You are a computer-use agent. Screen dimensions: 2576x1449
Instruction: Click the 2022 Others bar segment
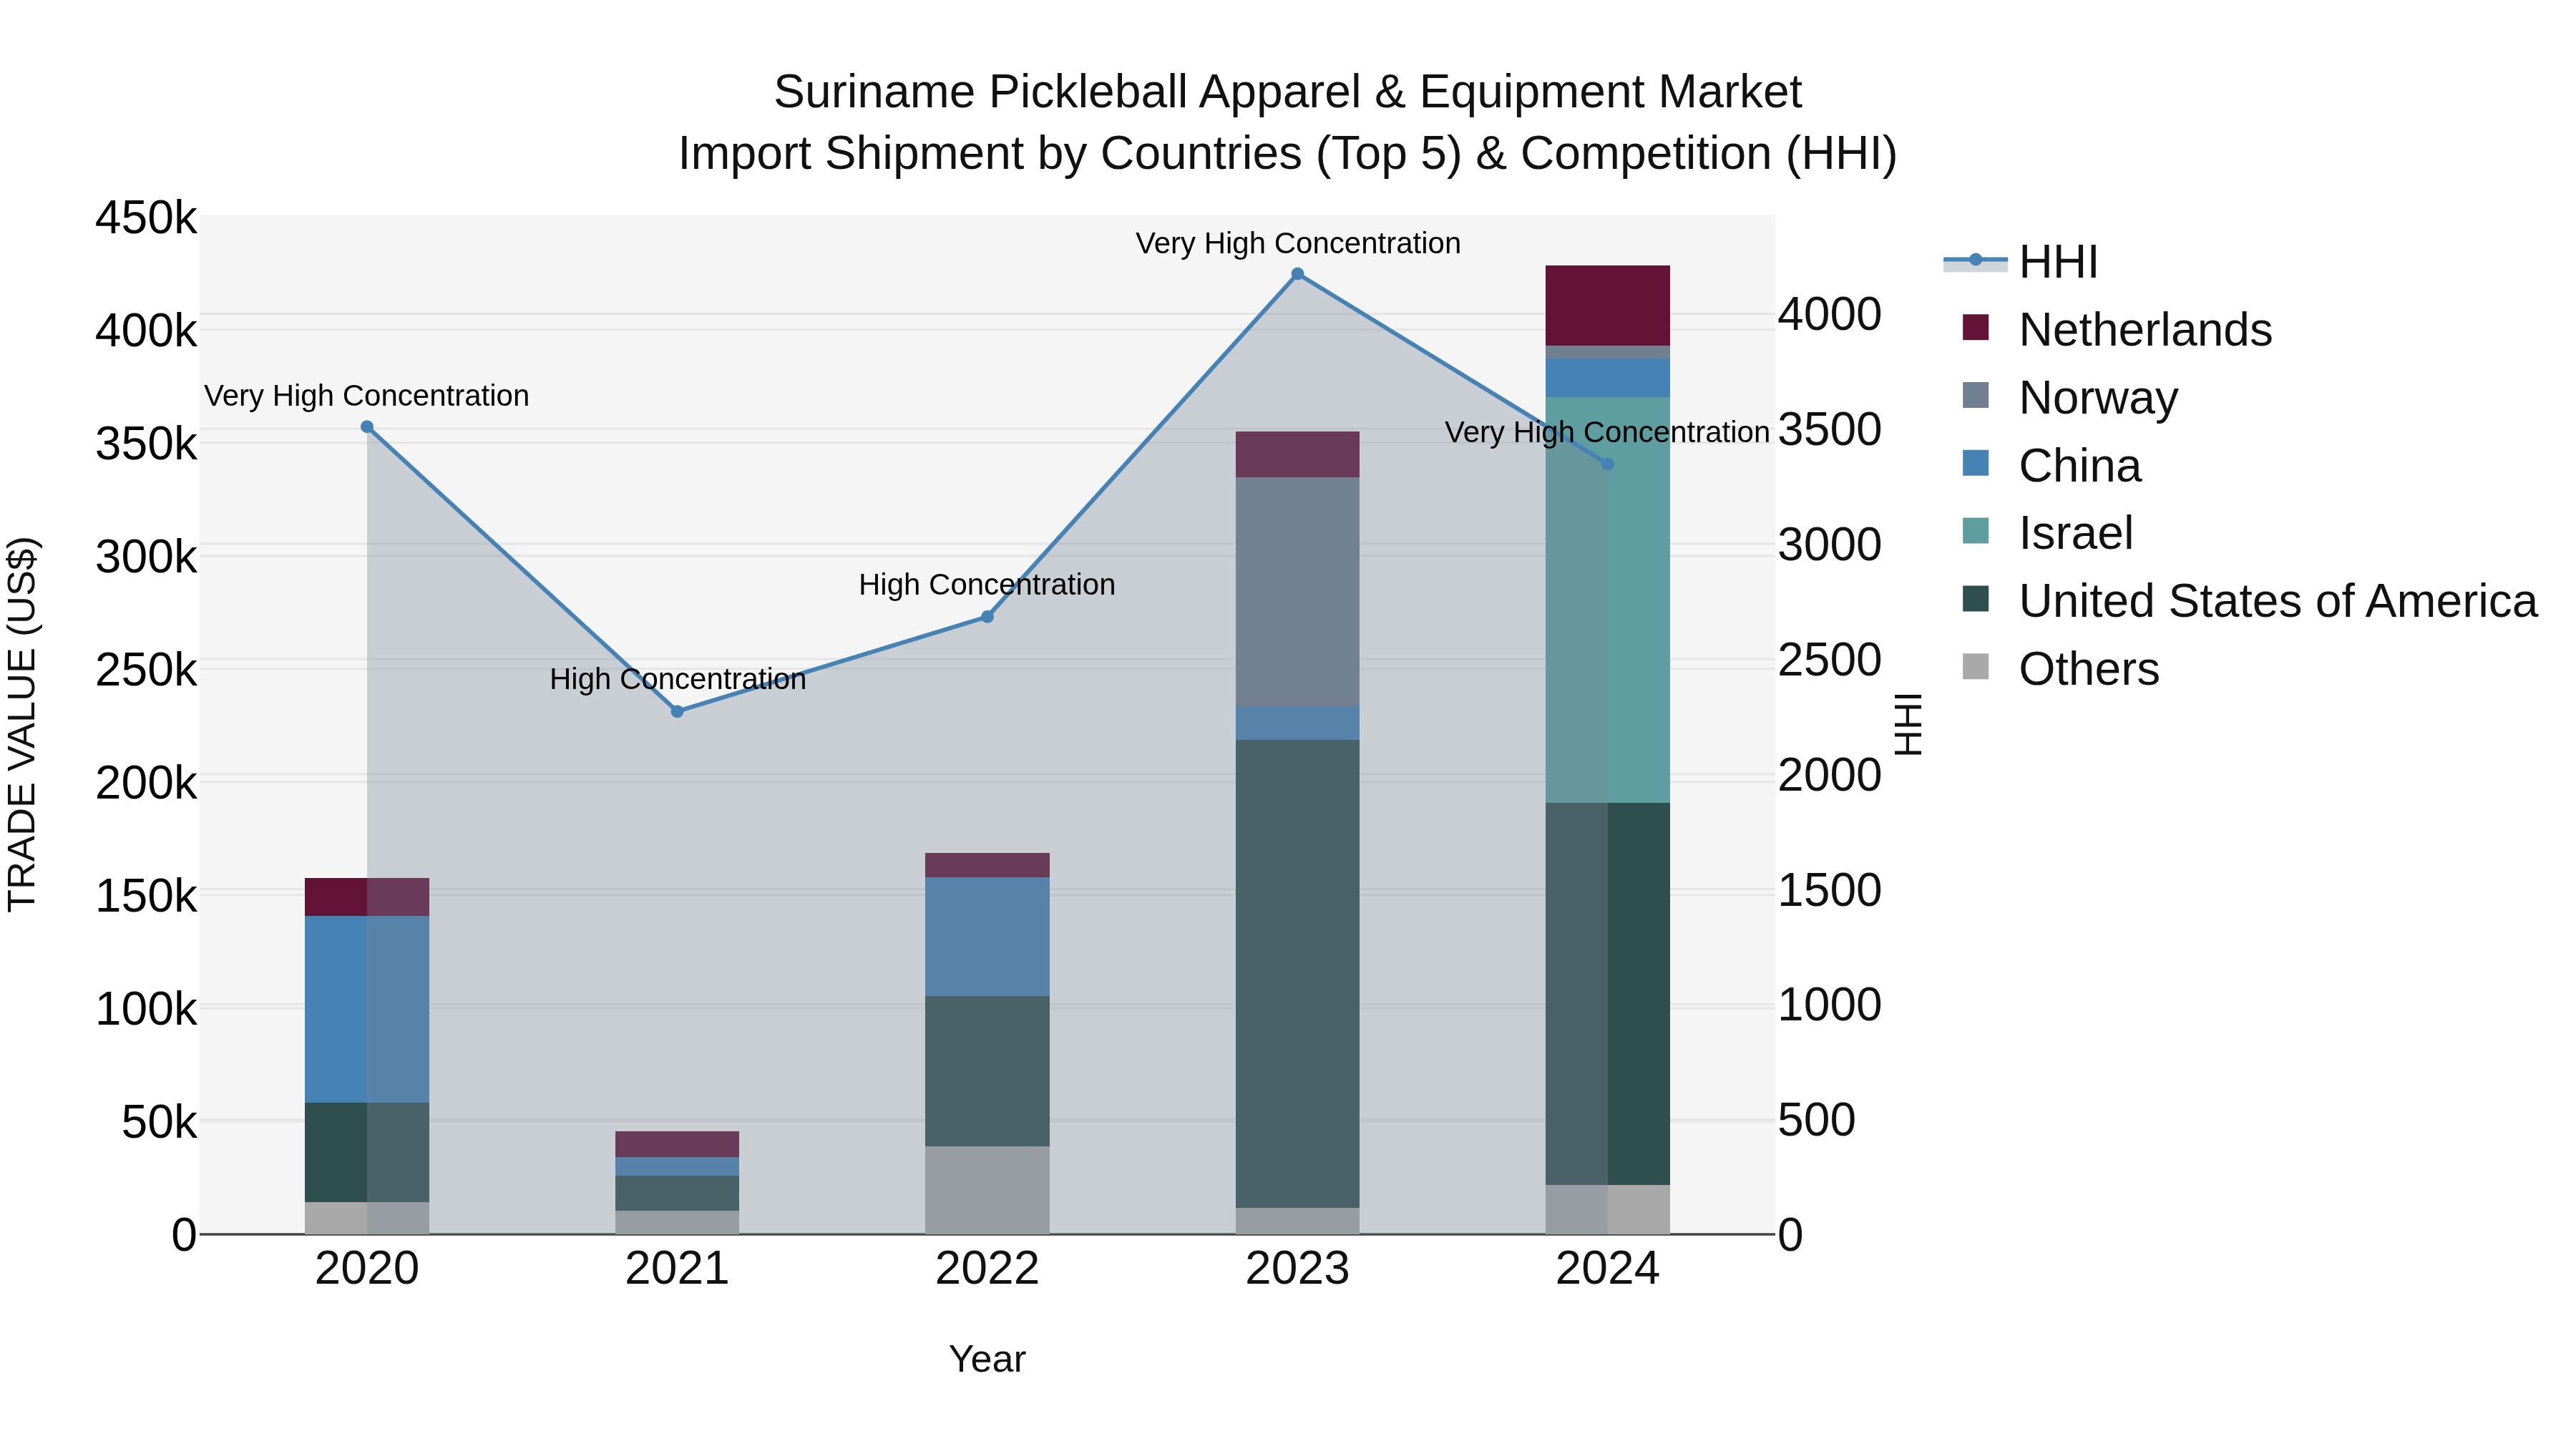(987, 1190)
